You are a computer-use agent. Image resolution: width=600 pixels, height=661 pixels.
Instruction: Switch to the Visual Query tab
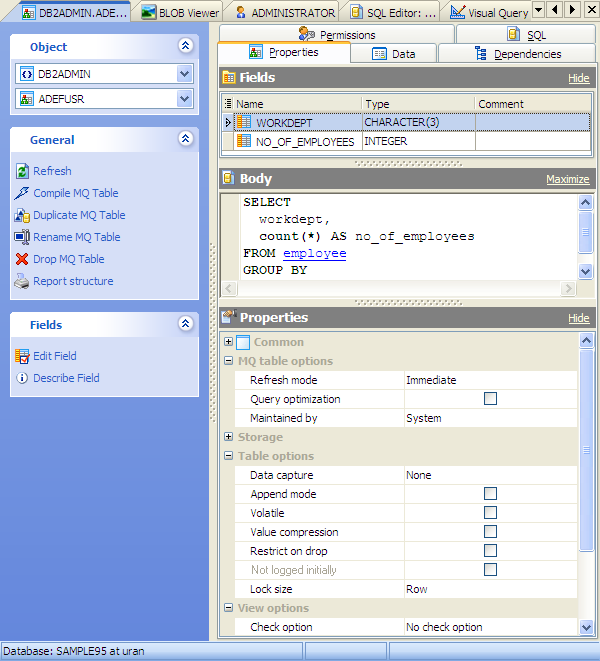pos(489,13)
